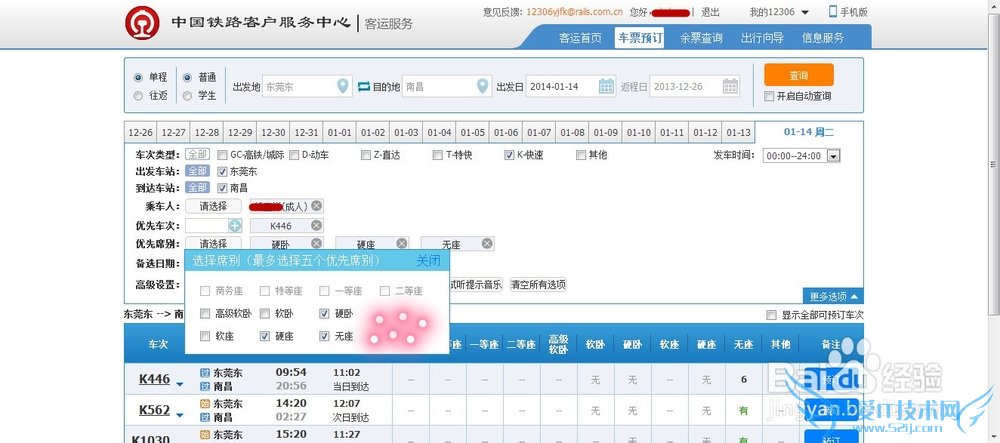This screenshot has height=443, width=1000.
Task: Select the 往返 round-trip radio button
Action: [x=138, y=96]
